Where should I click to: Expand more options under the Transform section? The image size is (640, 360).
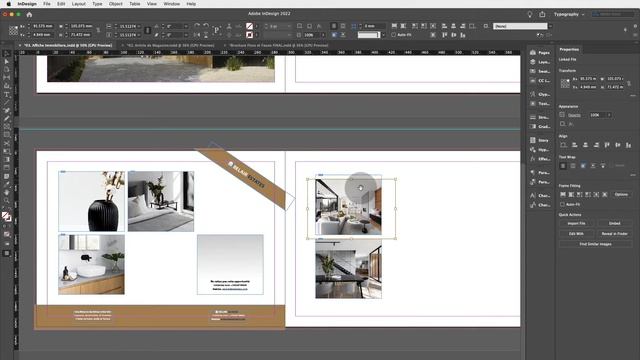(633, 96)
